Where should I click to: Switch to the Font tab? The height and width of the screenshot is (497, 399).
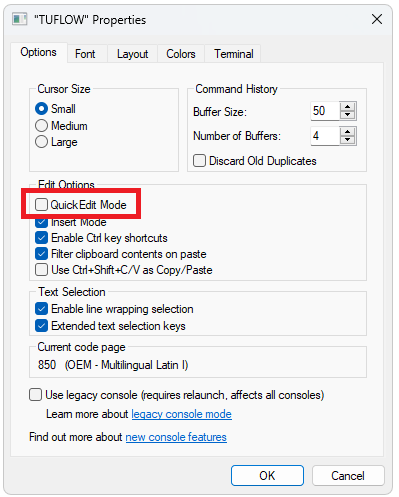point(85,54)
